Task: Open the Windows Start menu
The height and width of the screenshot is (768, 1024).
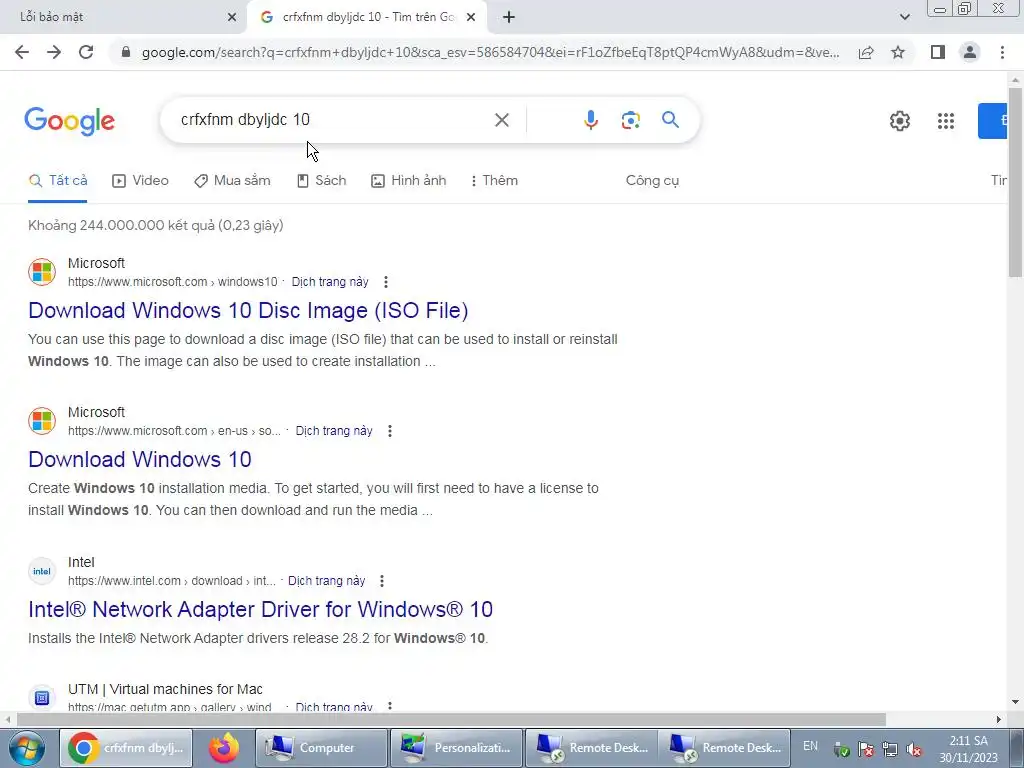Action: click(26, 748)
